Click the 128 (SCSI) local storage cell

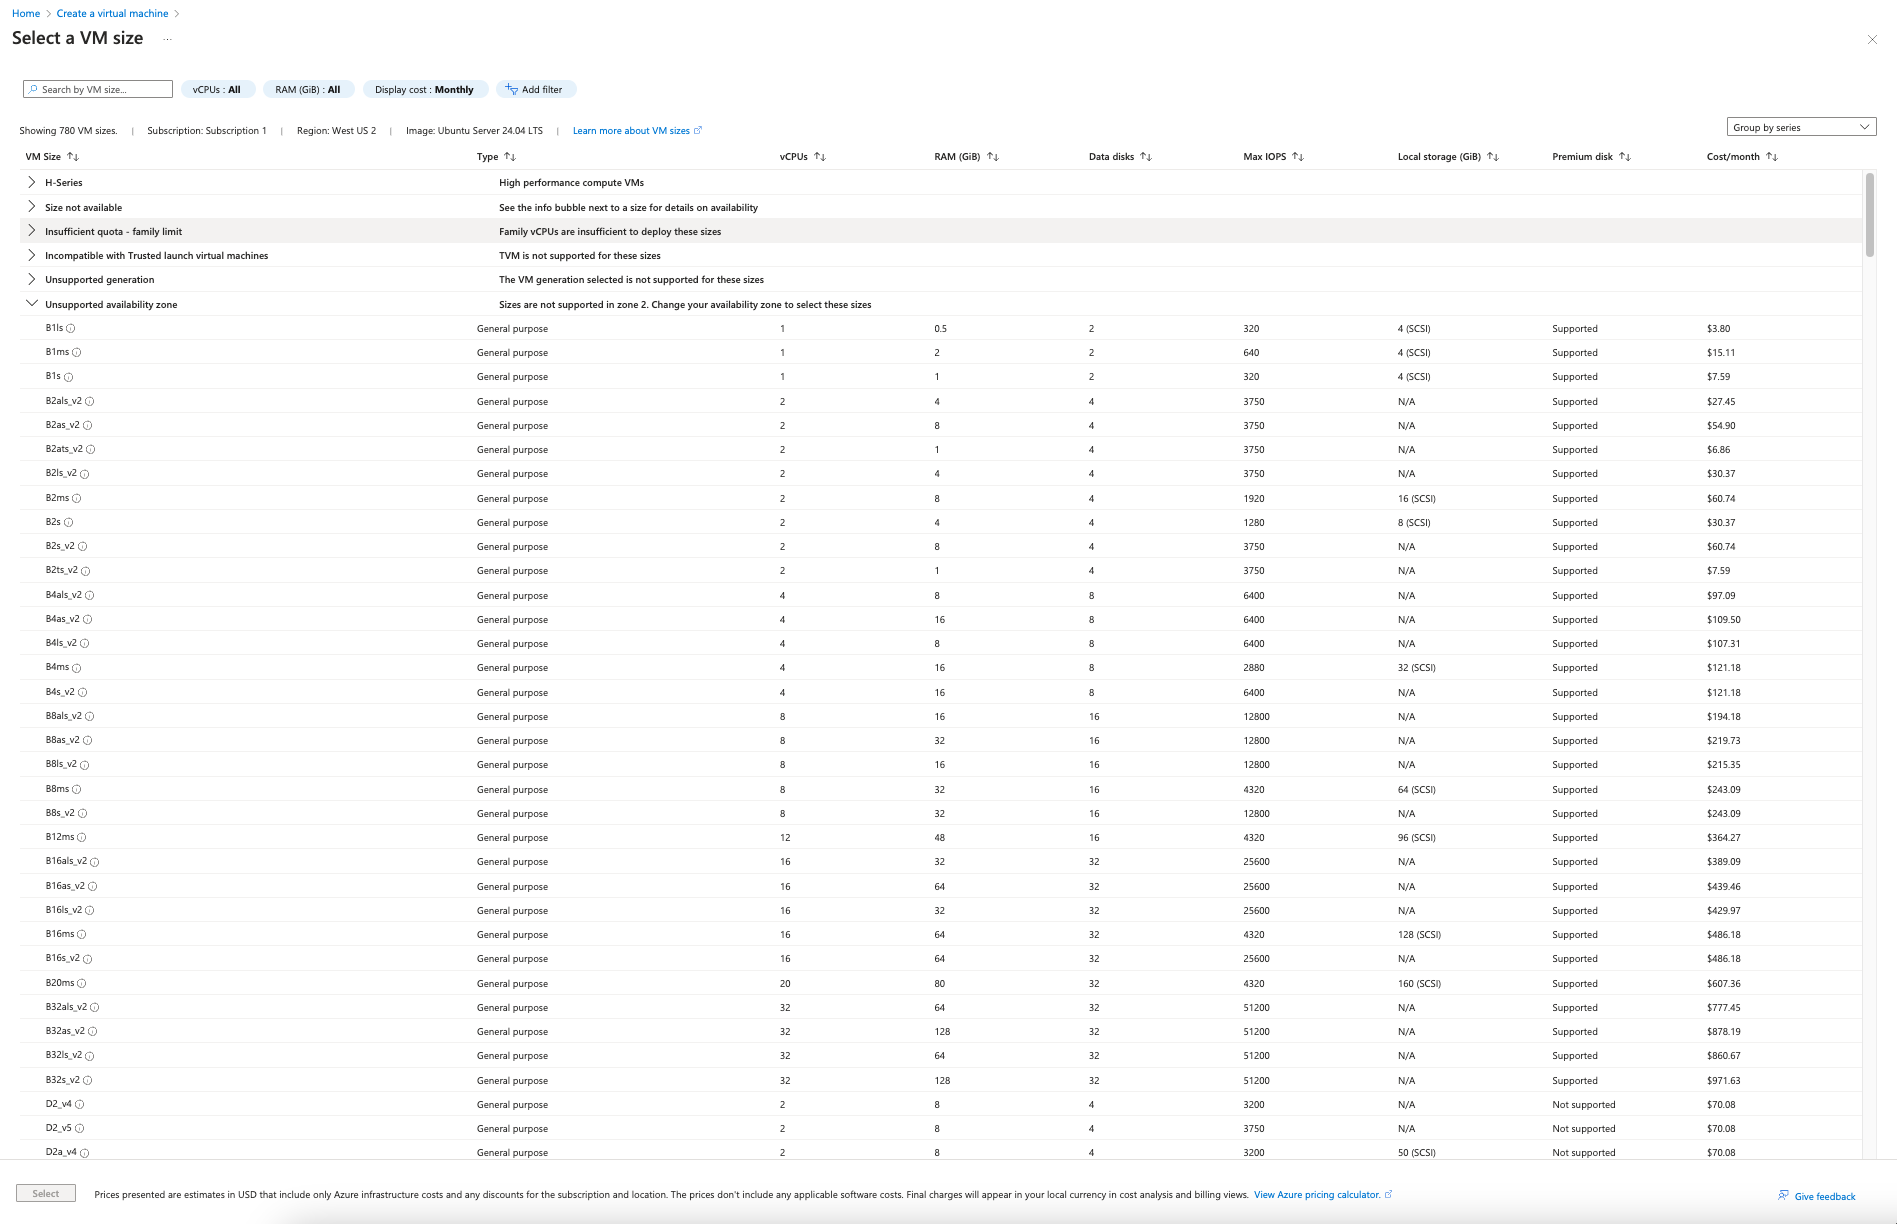(x=1419, y=934)
